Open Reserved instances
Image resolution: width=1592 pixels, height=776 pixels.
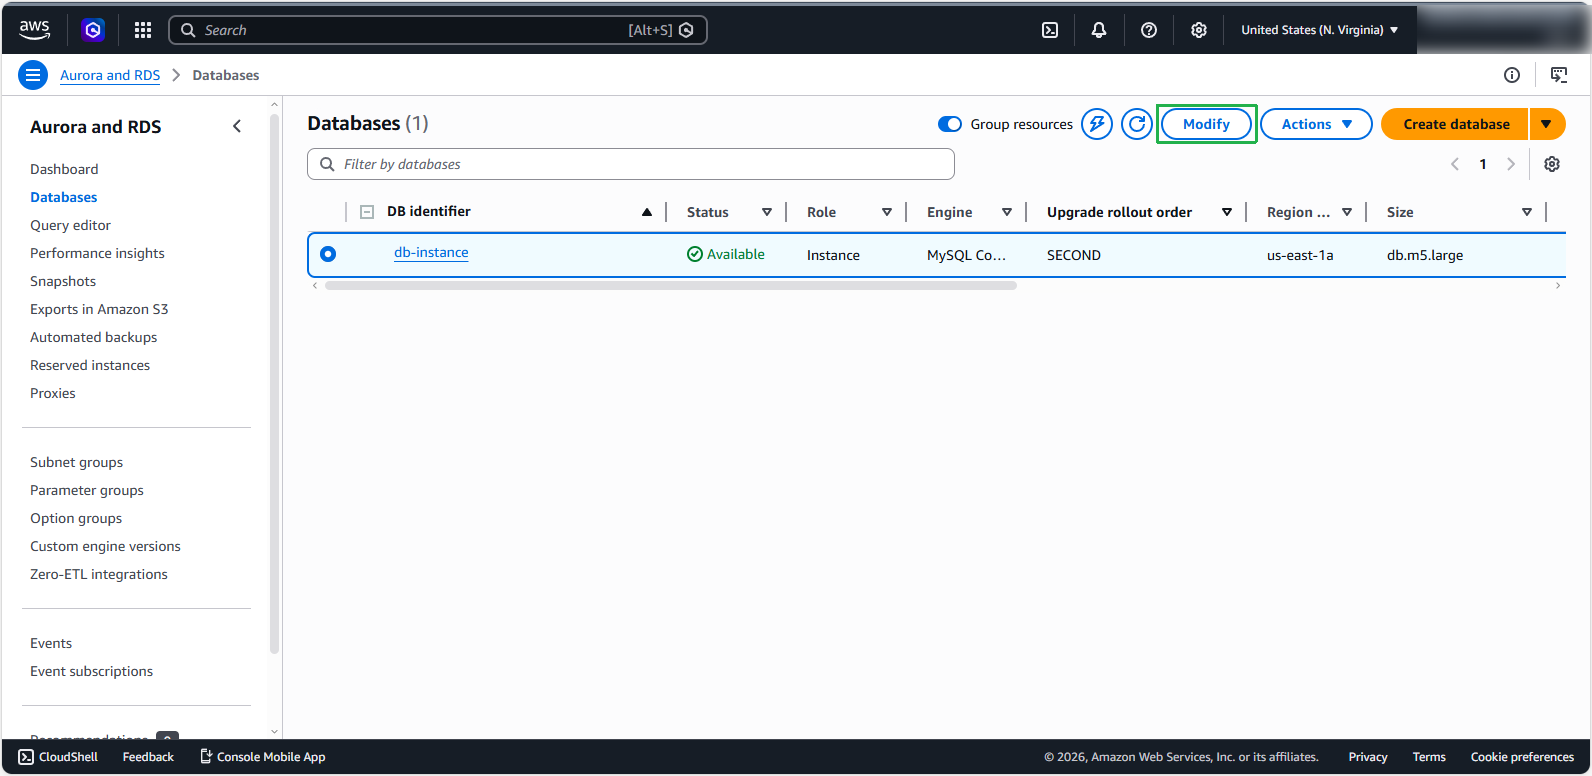coord(90,365)
